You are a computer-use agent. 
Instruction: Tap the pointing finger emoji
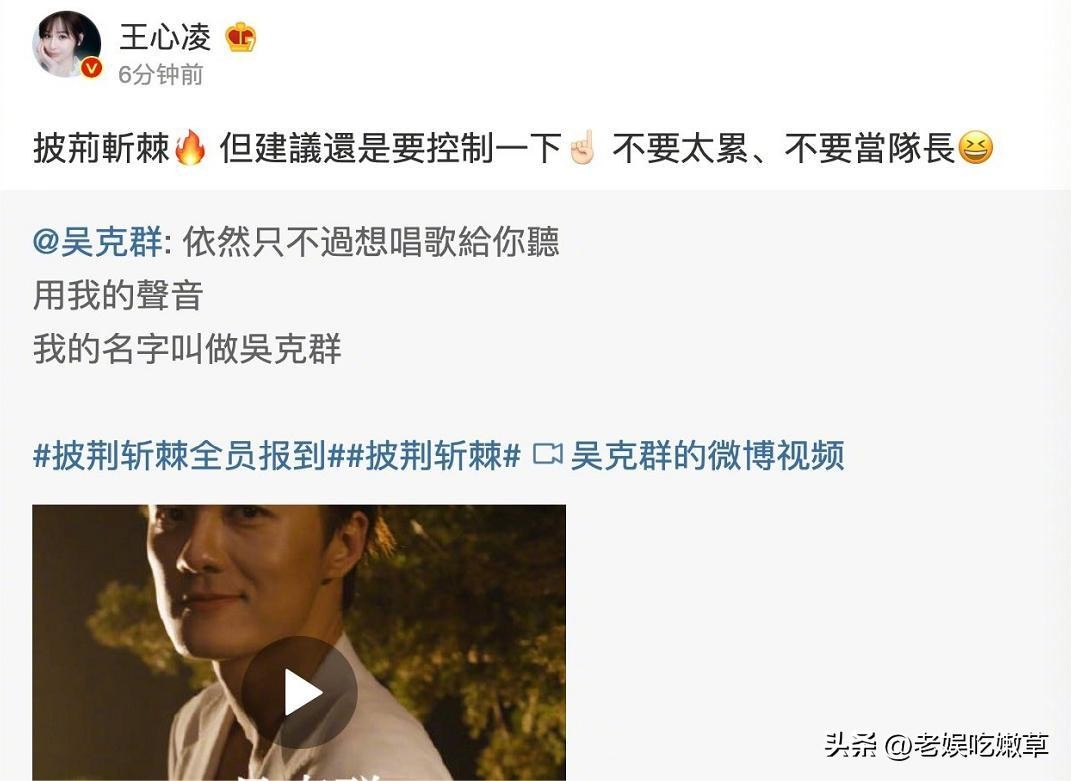(x=583, y=148)
